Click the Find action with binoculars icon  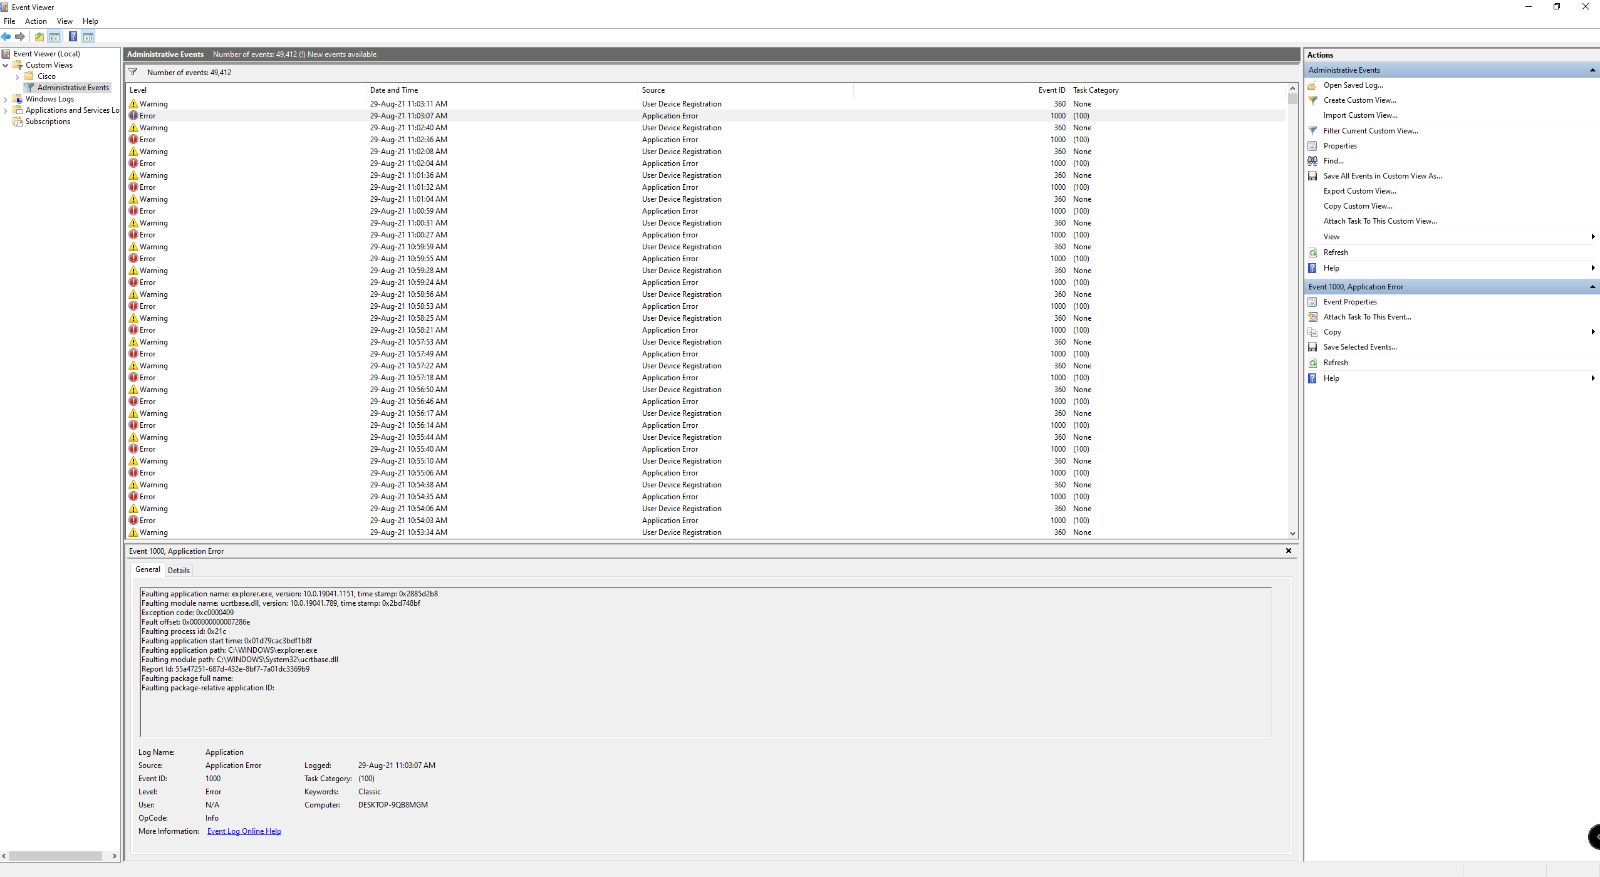(x=1334, y=161)
